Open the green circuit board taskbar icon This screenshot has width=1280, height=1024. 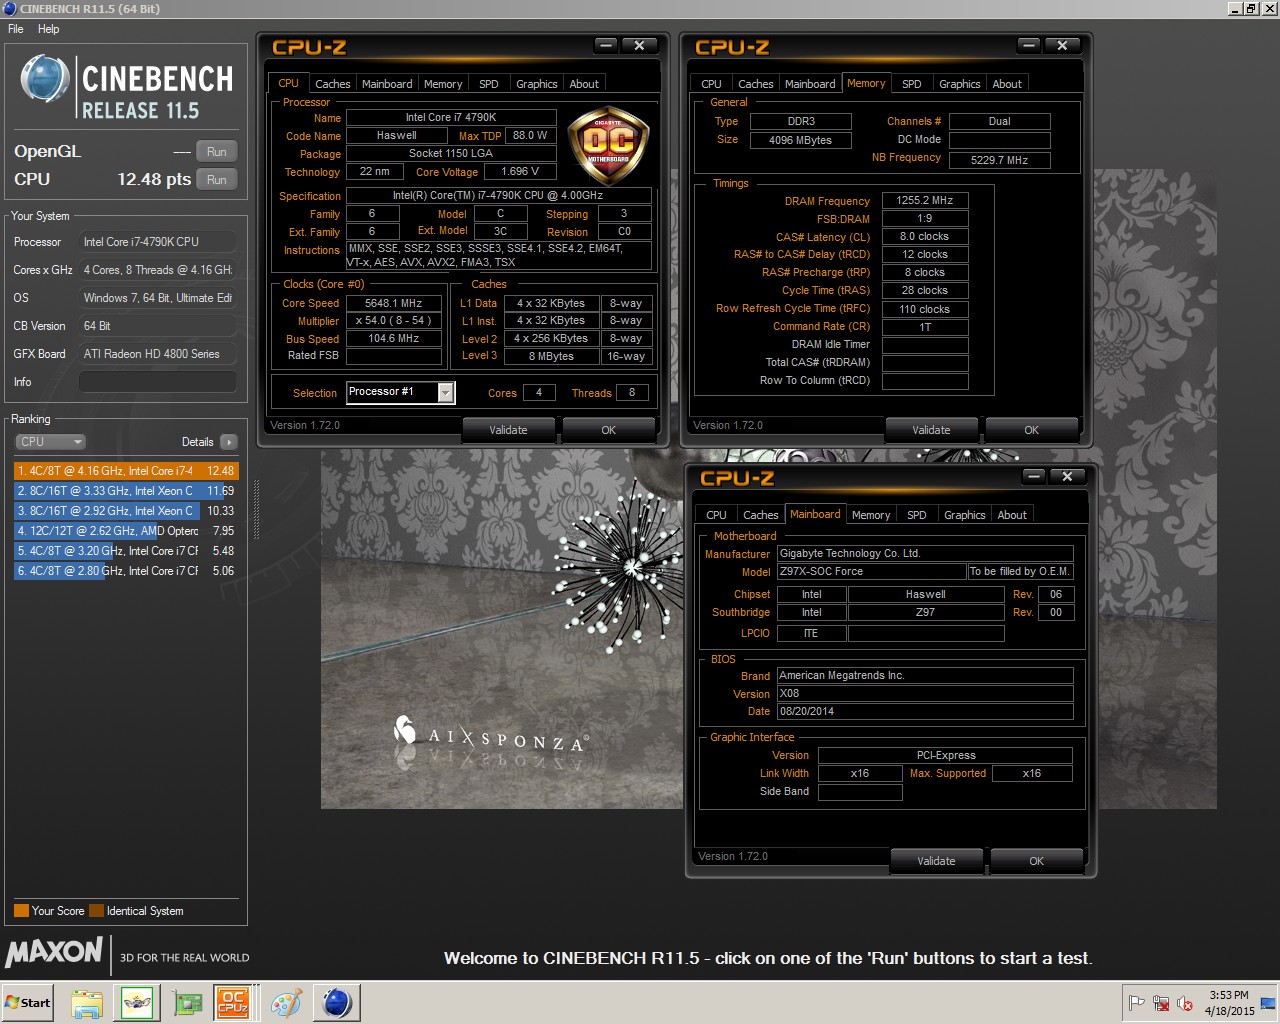[187, 1003]
